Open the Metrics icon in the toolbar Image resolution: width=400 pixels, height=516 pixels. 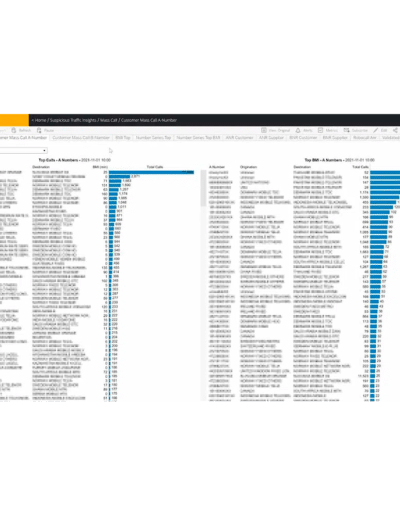pos(320,130)
